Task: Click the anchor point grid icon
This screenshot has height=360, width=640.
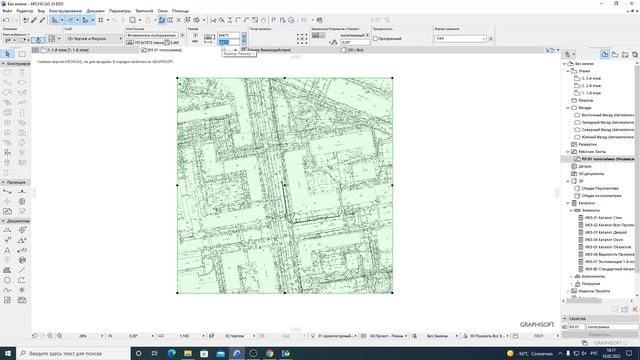Action: (302, 39)
